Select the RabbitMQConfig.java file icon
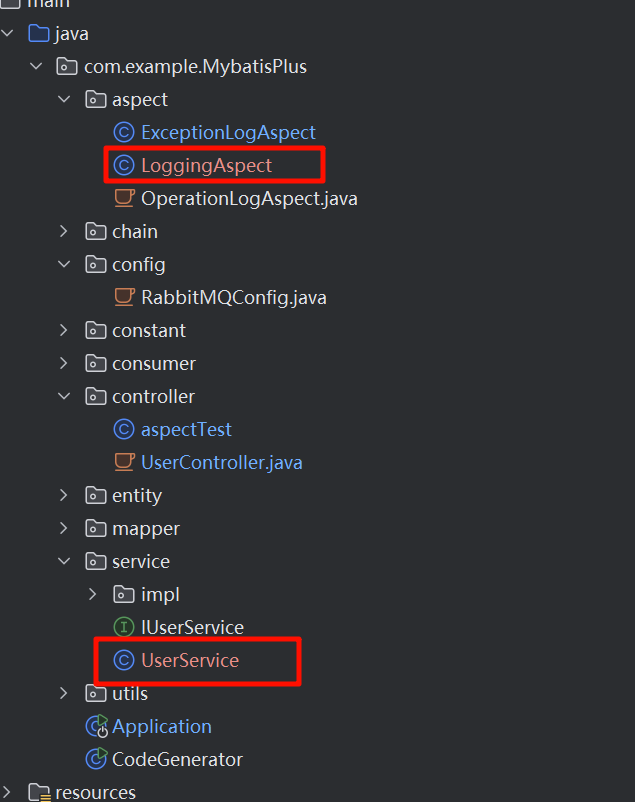Viewport: 635px width, 802px height. tap(122, 297)
